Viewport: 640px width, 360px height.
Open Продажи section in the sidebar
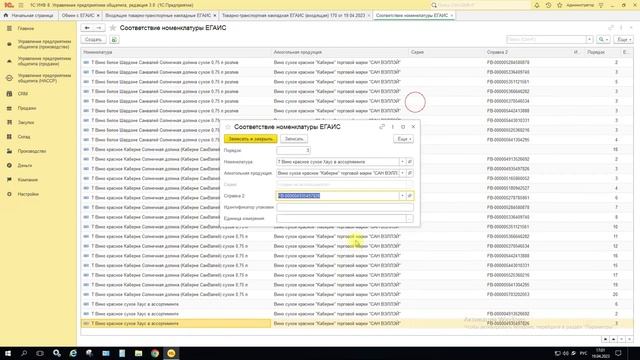click(27, 108)
